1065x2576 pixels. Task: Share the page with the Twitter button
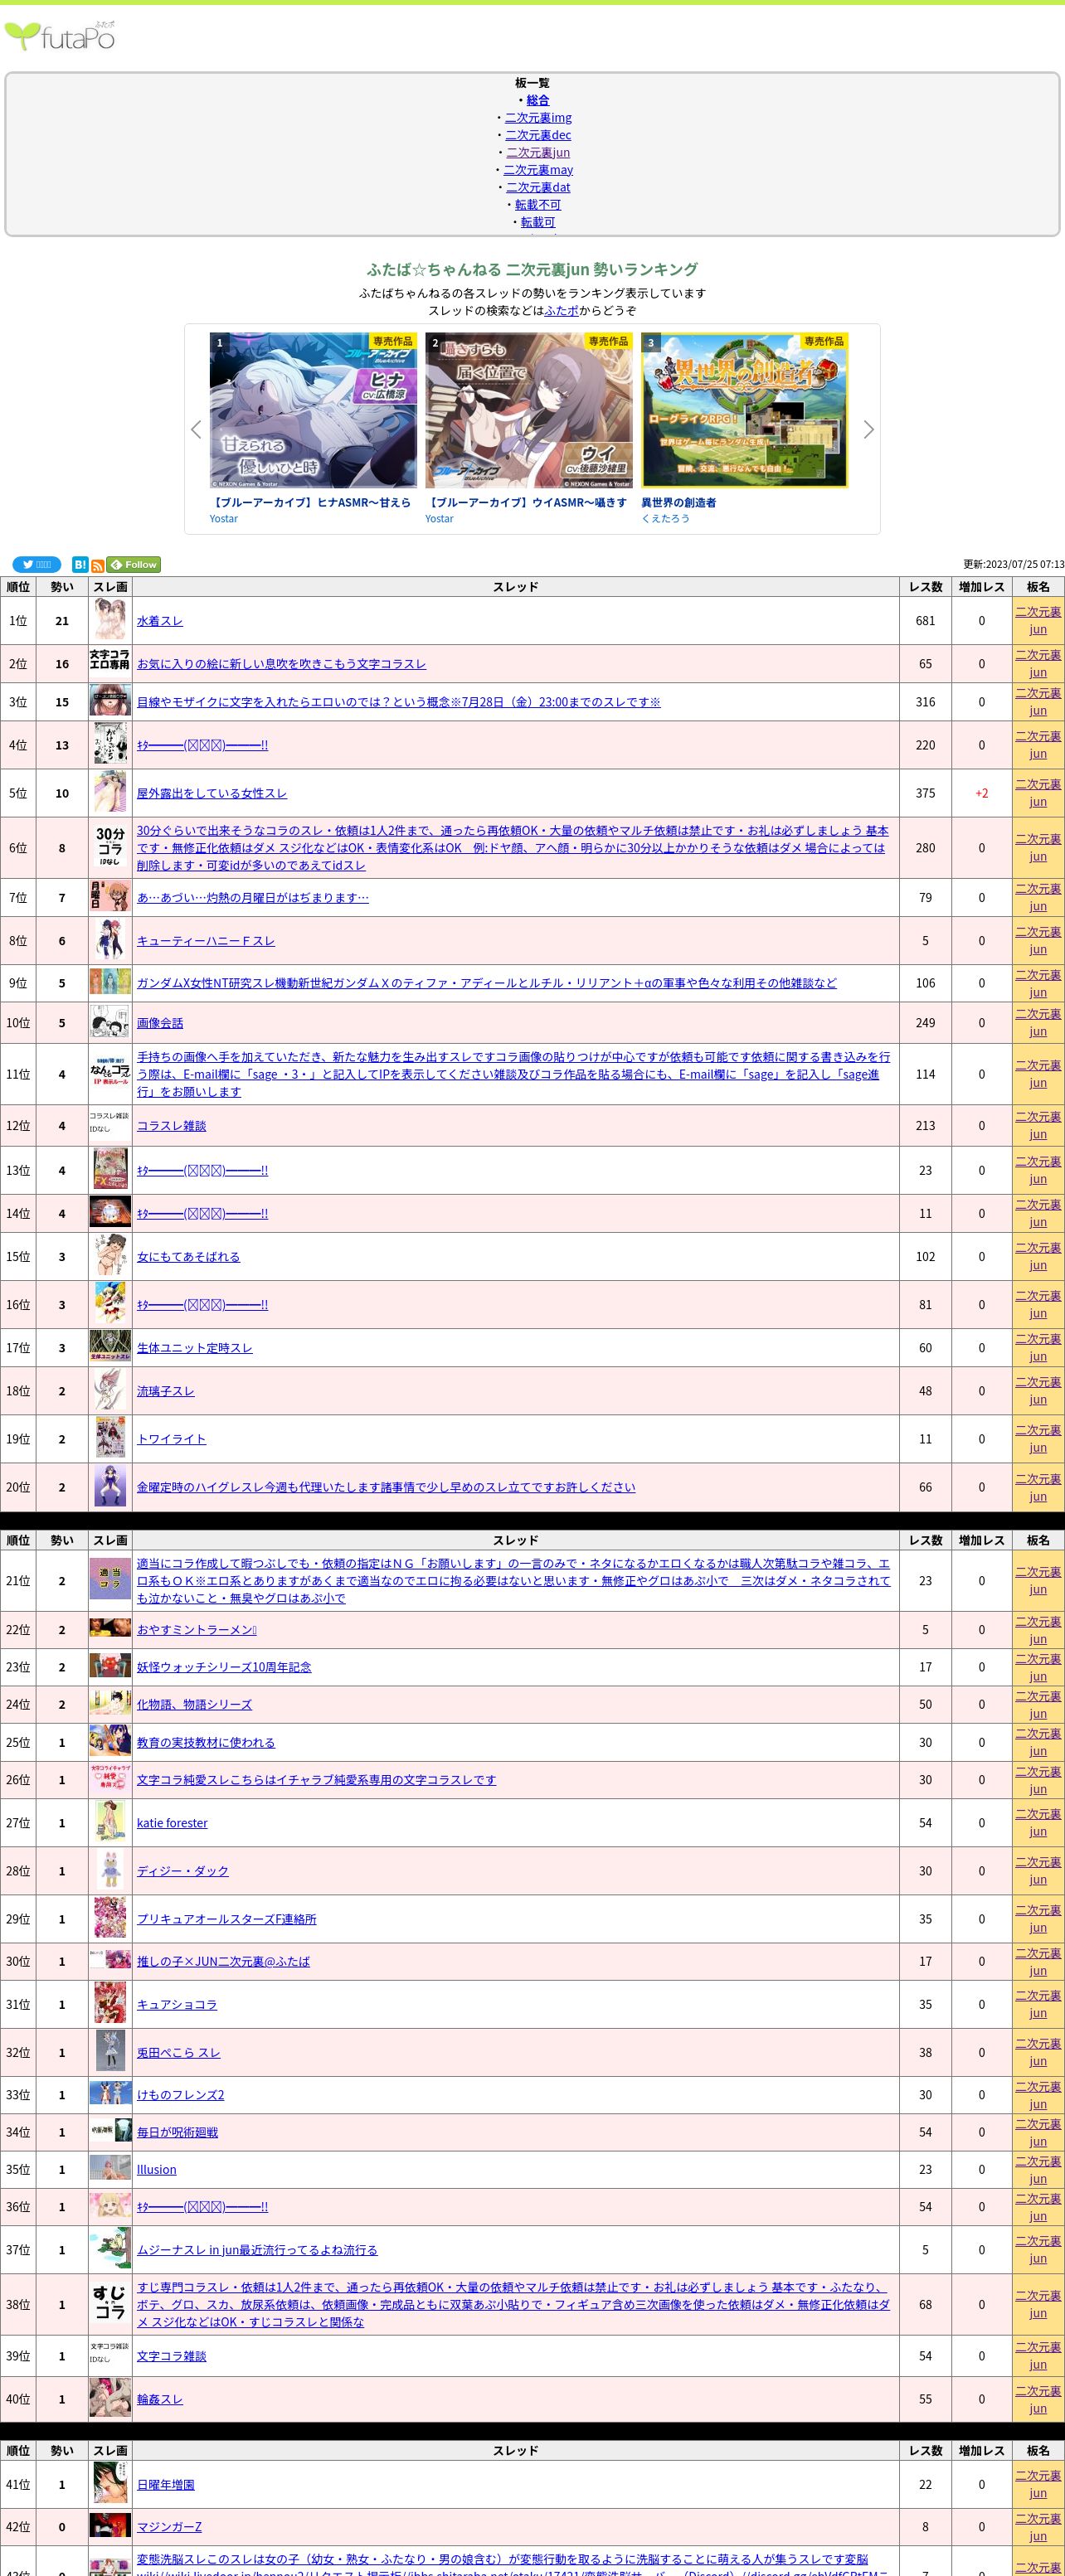point(36,565)
